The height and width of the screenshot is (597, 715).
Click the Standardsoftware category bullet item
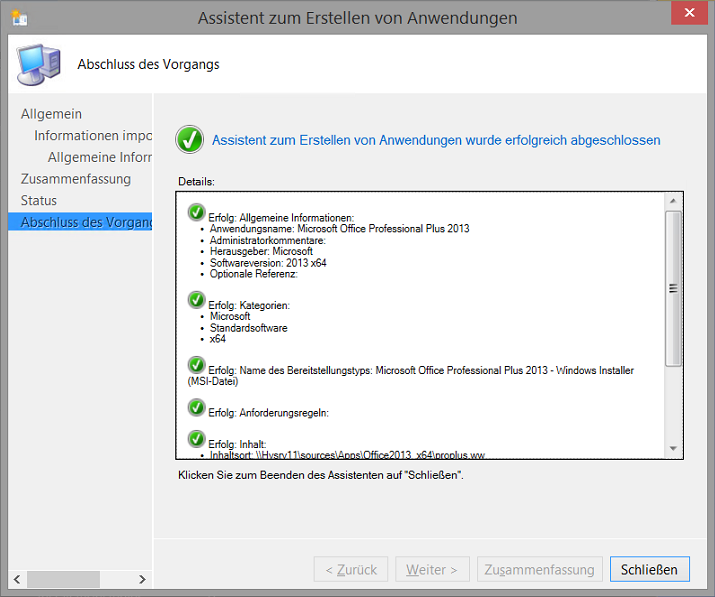pyautogui.click(x=249, y=328)
